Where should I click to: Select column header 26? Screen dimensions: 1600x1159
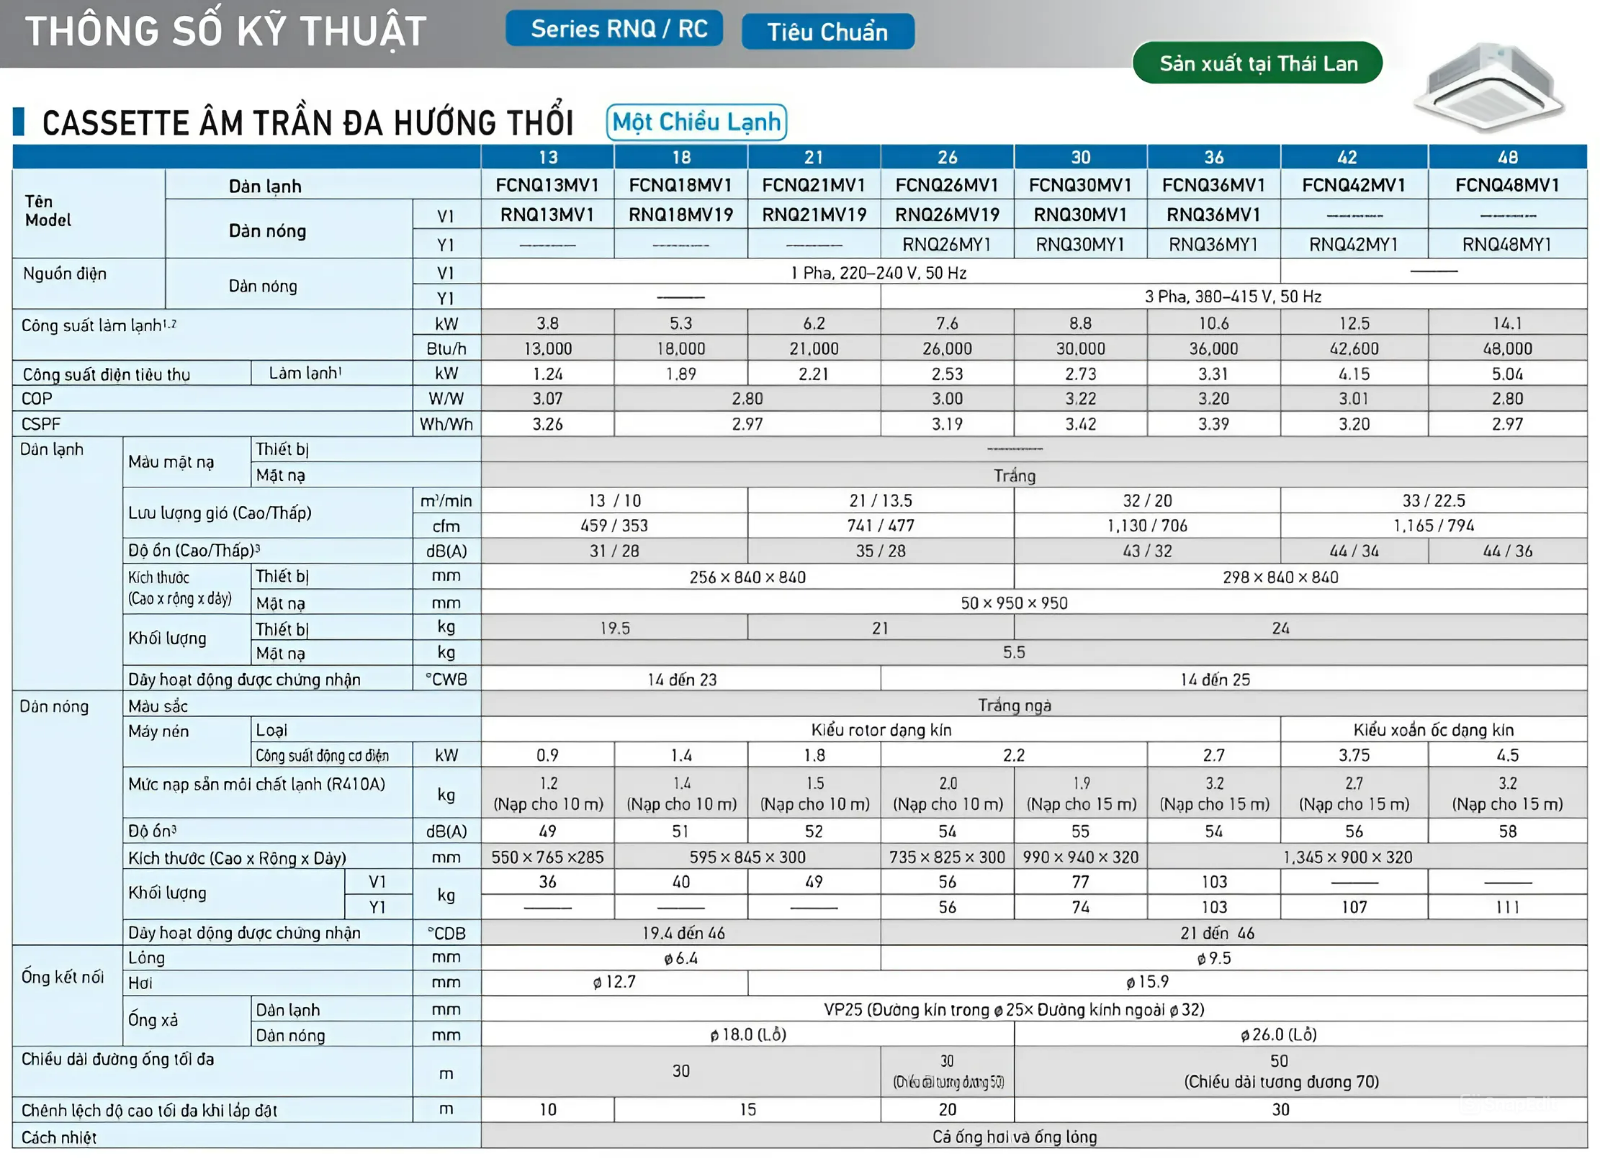click(947, 157)
